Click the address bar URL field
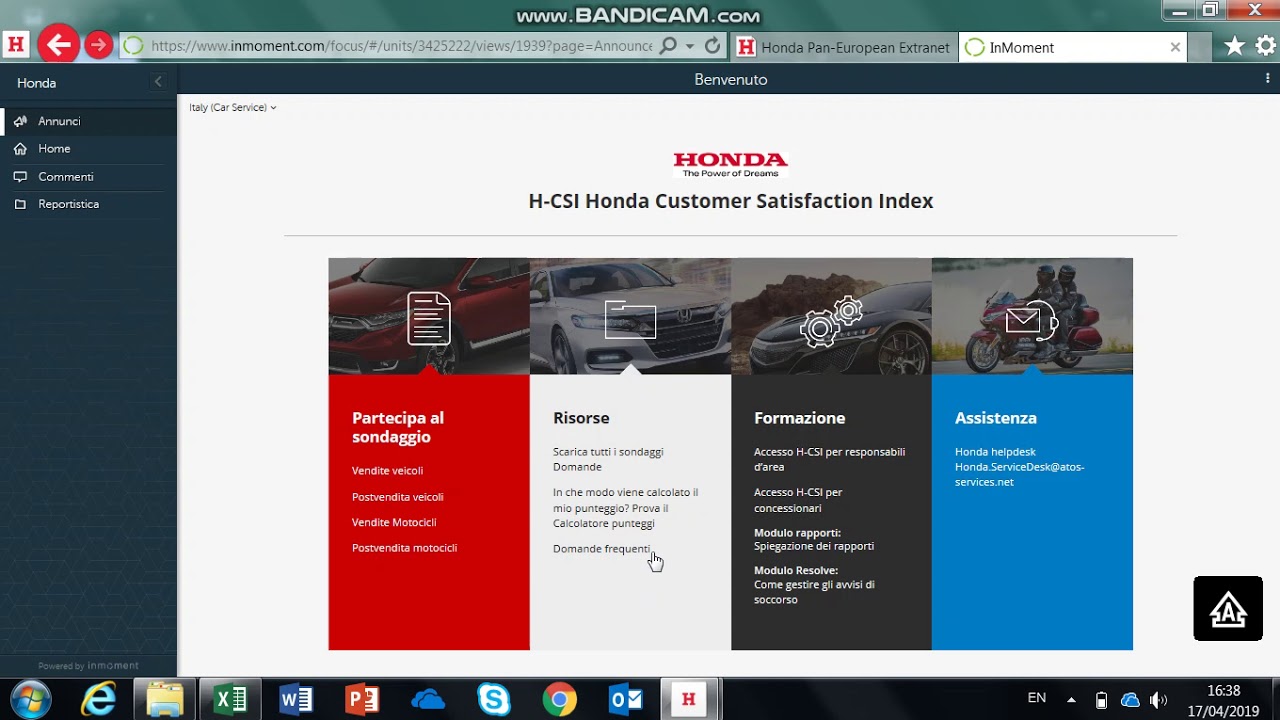 [400, 46]
